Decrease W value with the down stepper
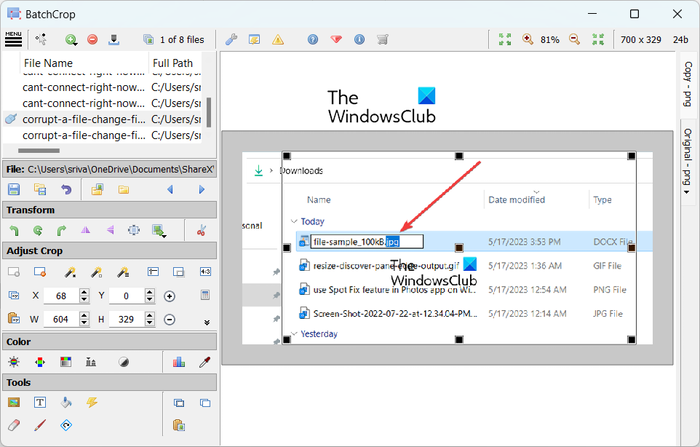700x447 pixels. 84,323
